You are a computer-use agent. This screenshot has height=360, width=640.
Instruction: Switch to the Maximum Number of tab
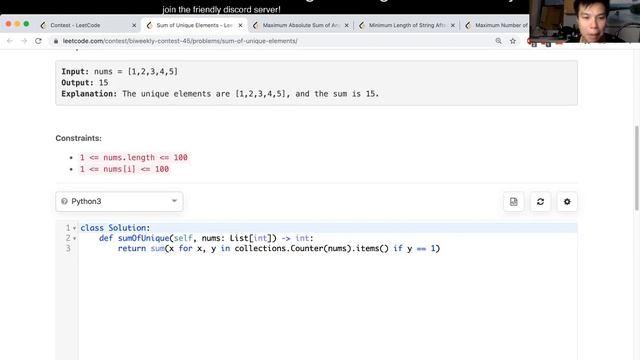click(x=496, y=25)
